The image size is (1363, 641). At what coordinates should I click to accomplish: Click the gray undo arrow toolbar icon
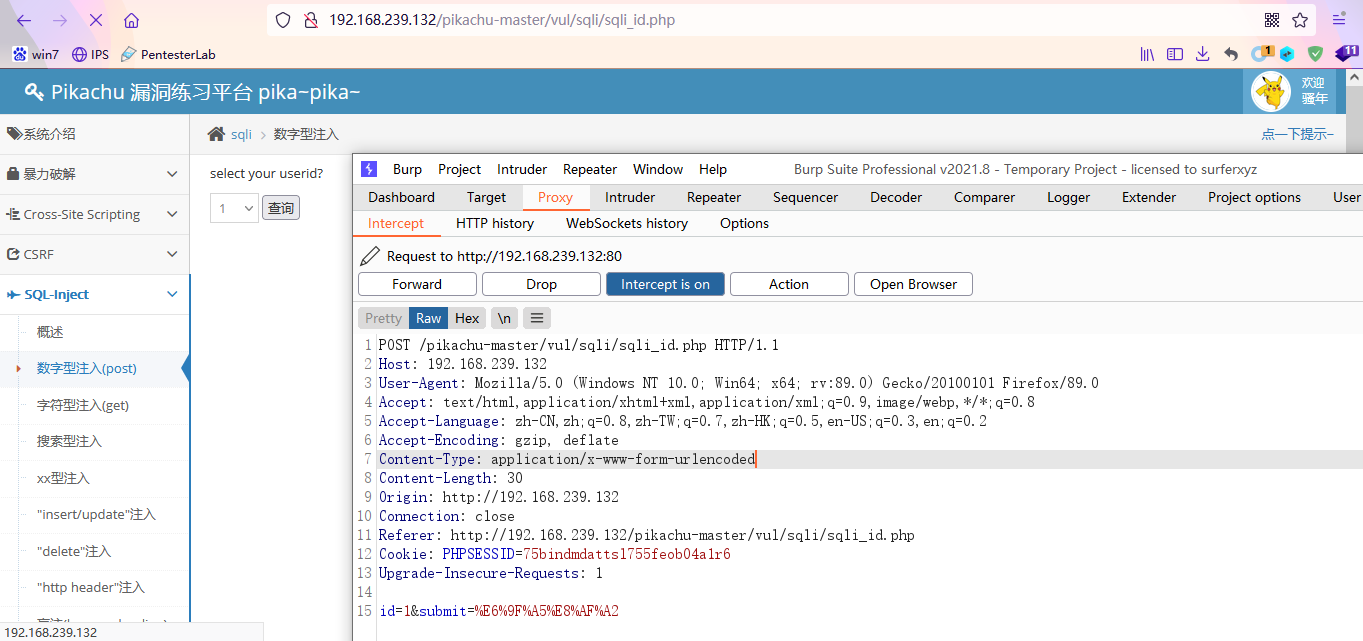(x=1231, y=54)
